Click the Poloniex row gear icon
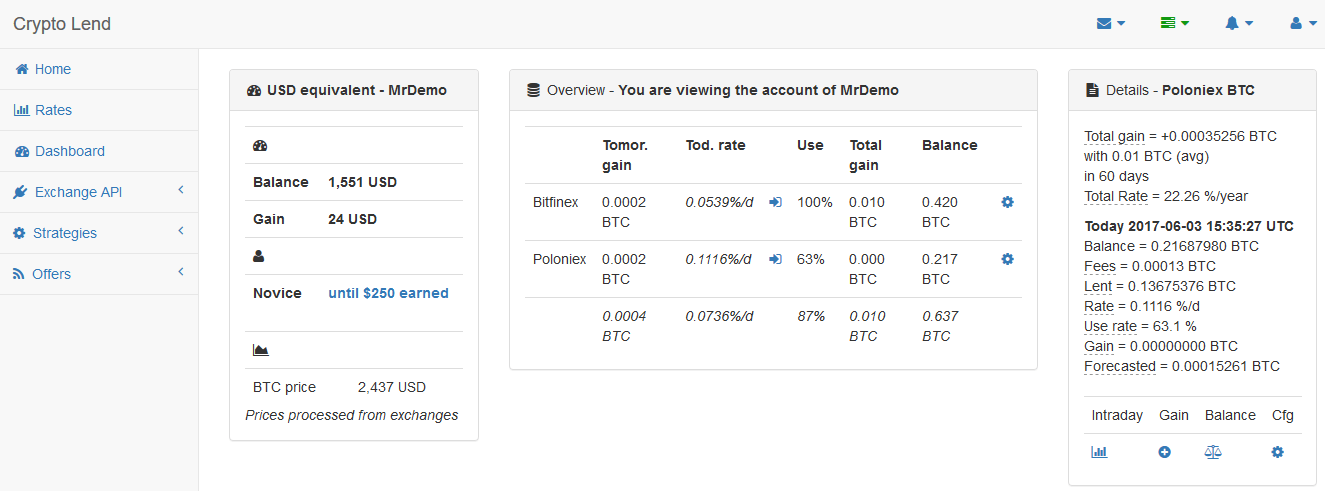This screenshot has height=491, width=1325. pos(1007,259)
